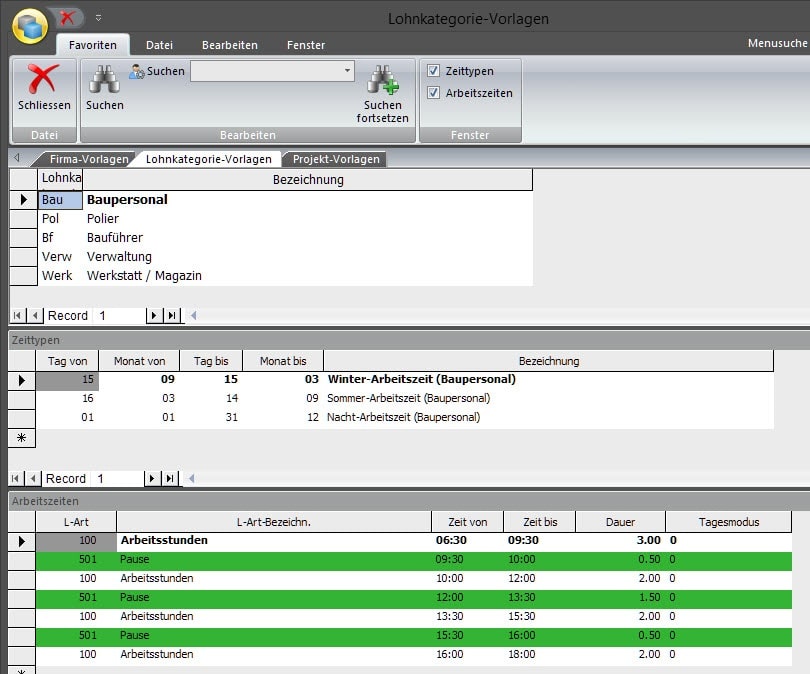This screenshot has width=810, height=674.
Task: Go to previous record in Zeittypen navigator
Action: point(33,479)
